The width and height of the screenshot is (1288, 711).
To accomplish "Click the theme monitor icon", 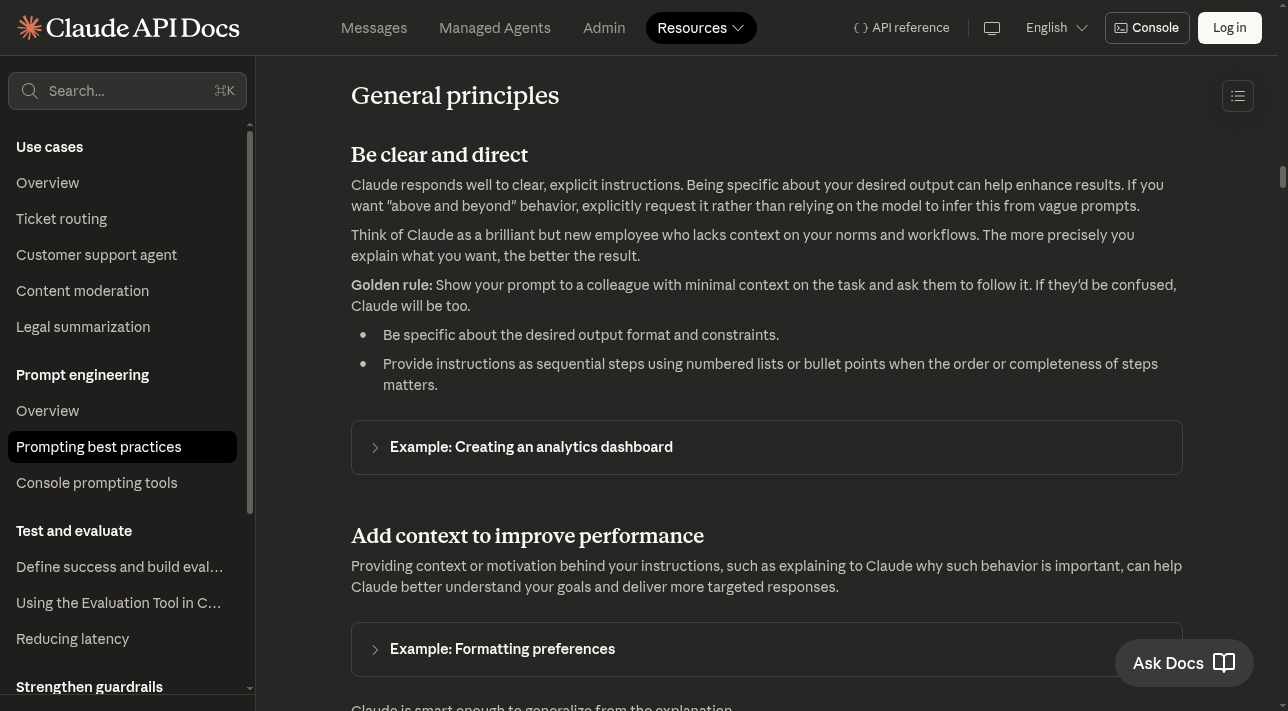I will pyautogui.click(x=992, y=28).
